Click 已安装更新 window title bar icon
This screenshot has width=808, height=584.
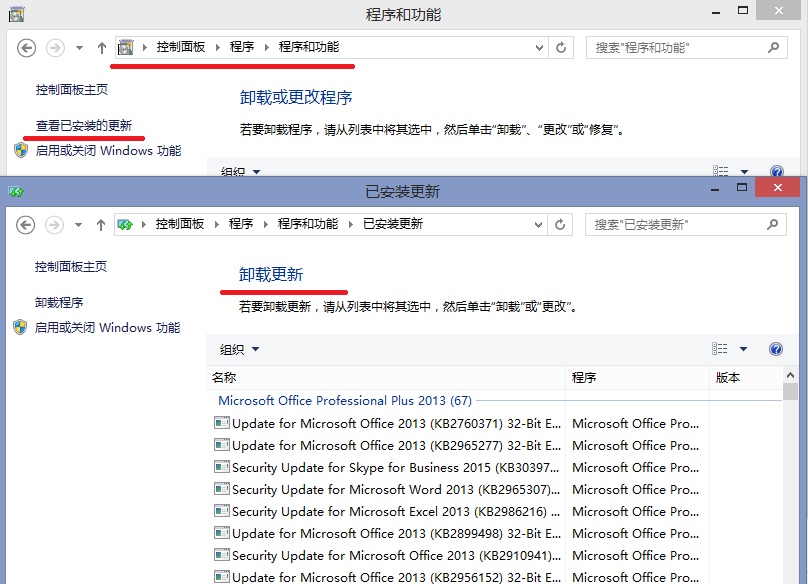coord(16,192)
